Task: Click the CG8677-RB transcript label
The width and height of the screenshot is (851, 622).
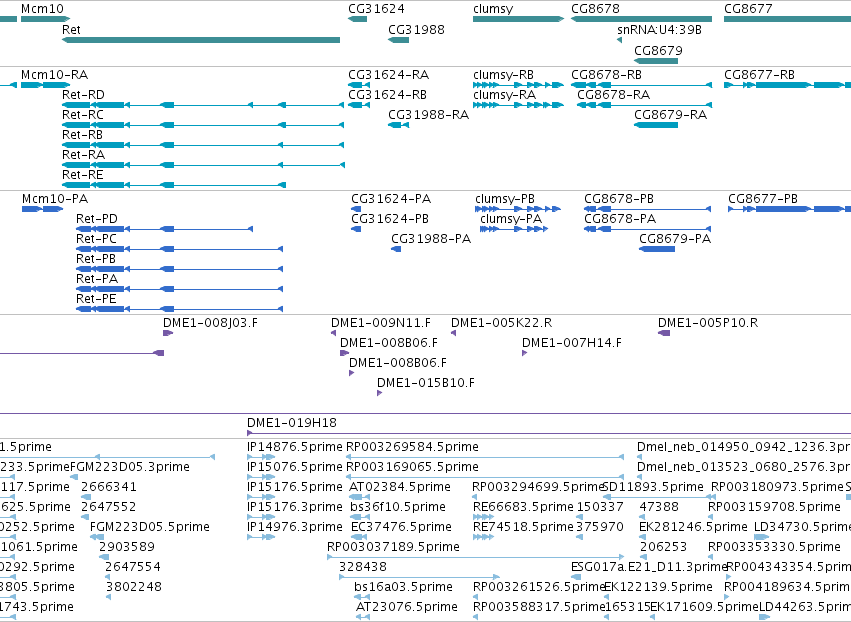Action: point(759,74)
